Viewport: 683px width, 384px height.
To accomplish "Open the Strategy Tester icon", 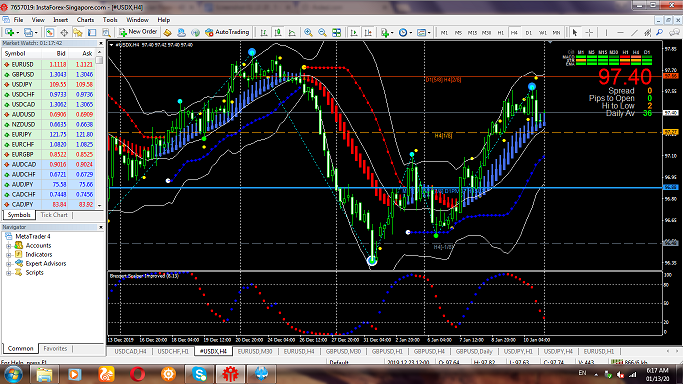I will point(106,33).
